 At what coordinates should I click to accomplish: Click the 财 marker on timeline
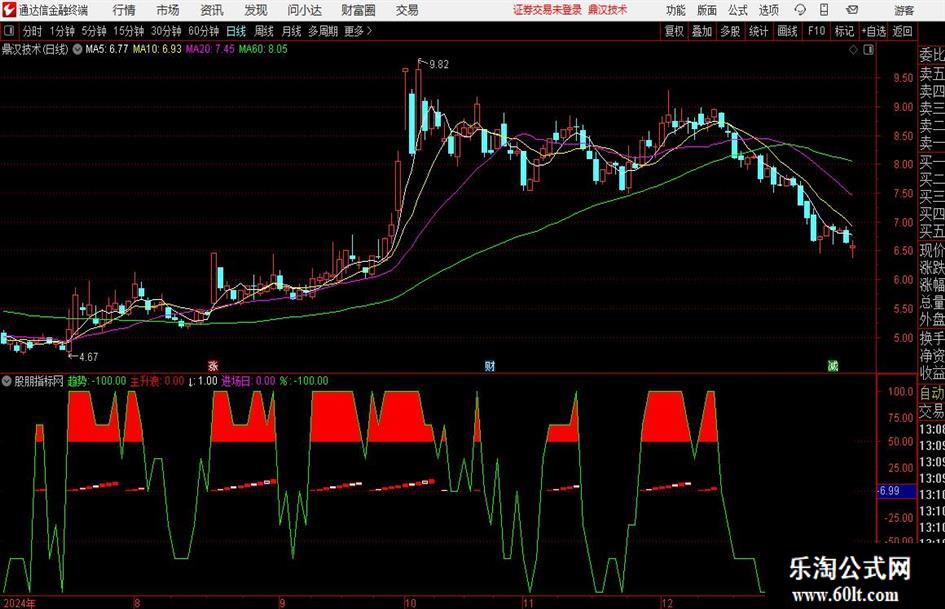[x=490, y=365]
